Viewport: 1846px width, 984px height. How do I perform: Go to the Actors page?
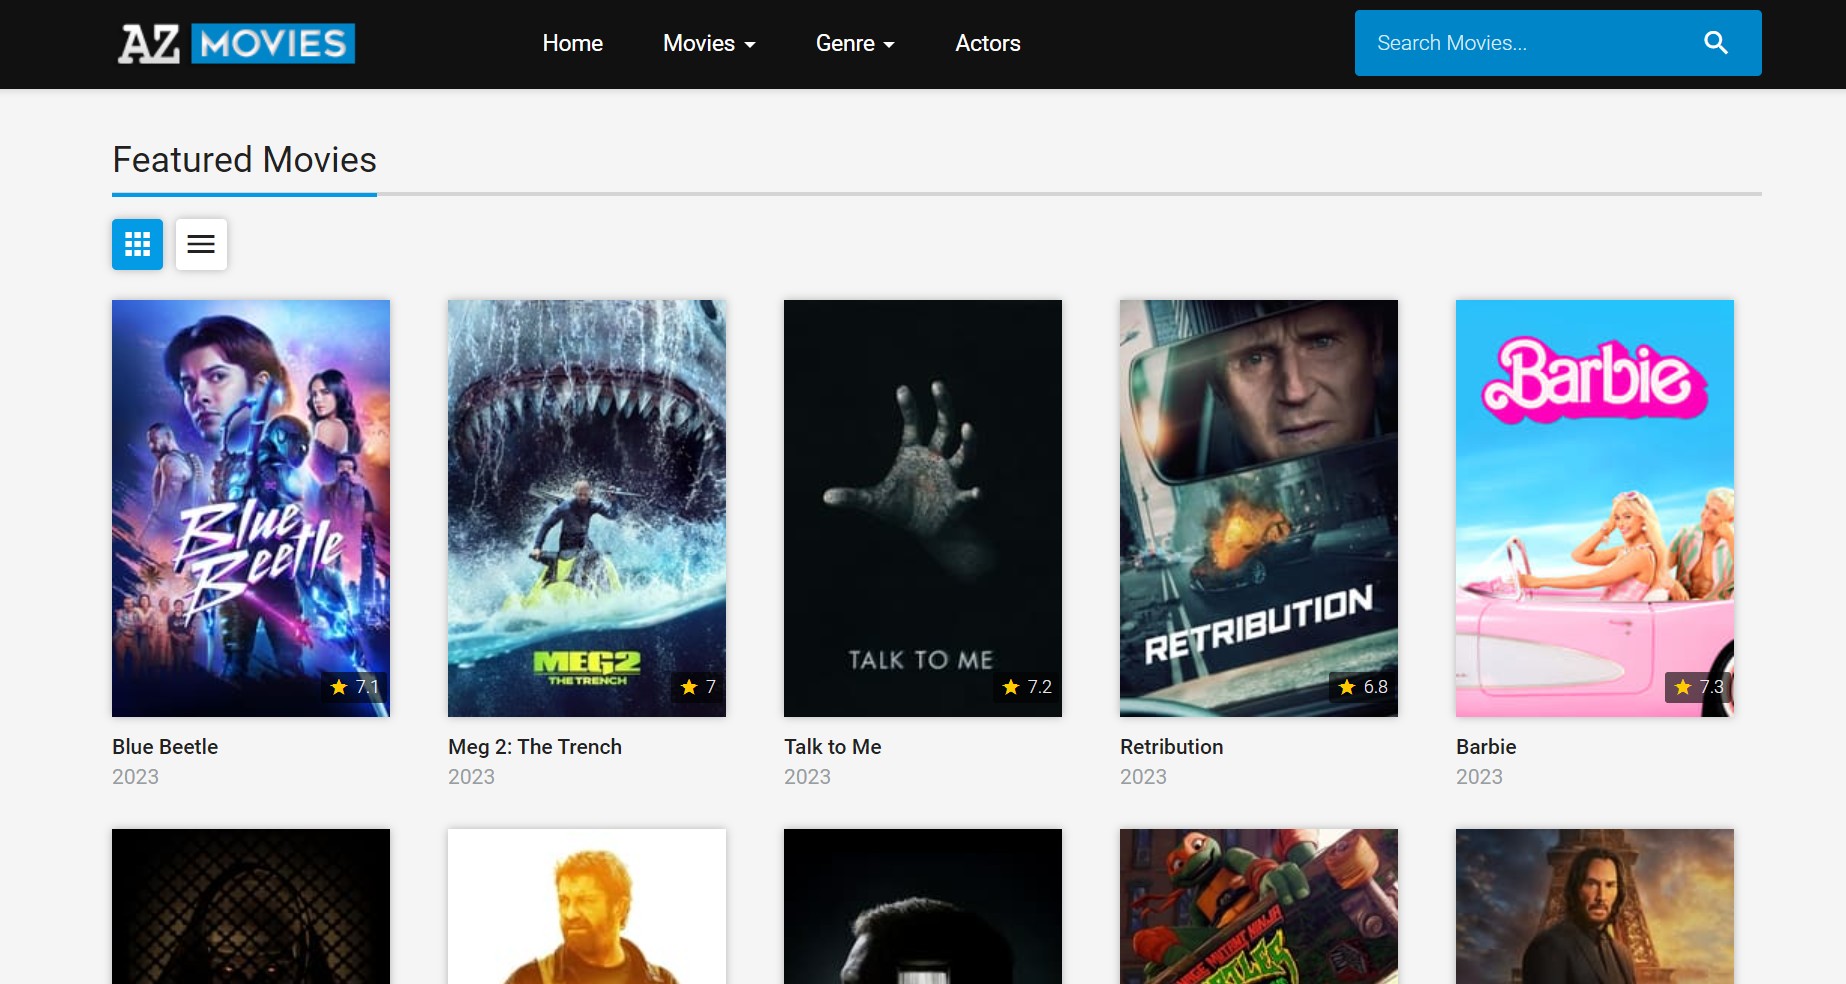coord(987,43)
